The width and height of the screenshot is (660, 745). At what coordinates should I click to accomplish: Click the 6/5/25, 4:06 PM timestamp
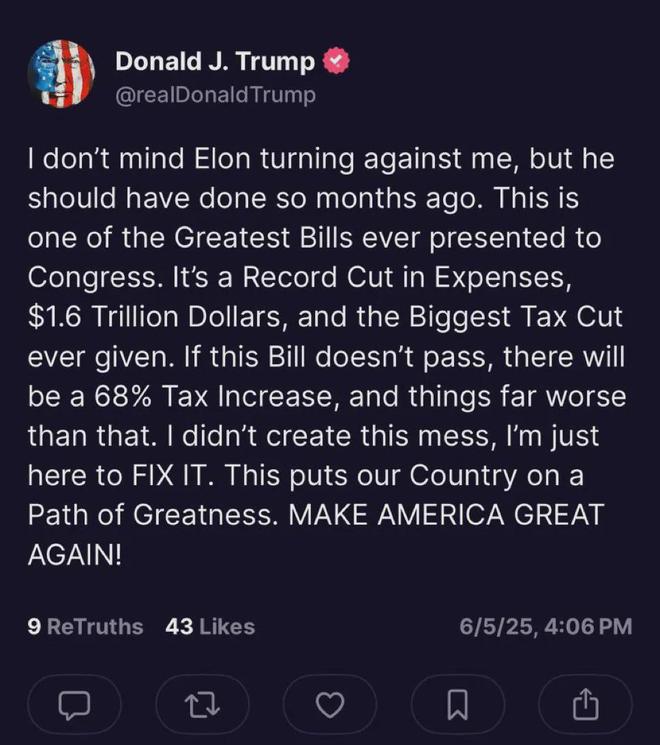[x=546, y=627]
